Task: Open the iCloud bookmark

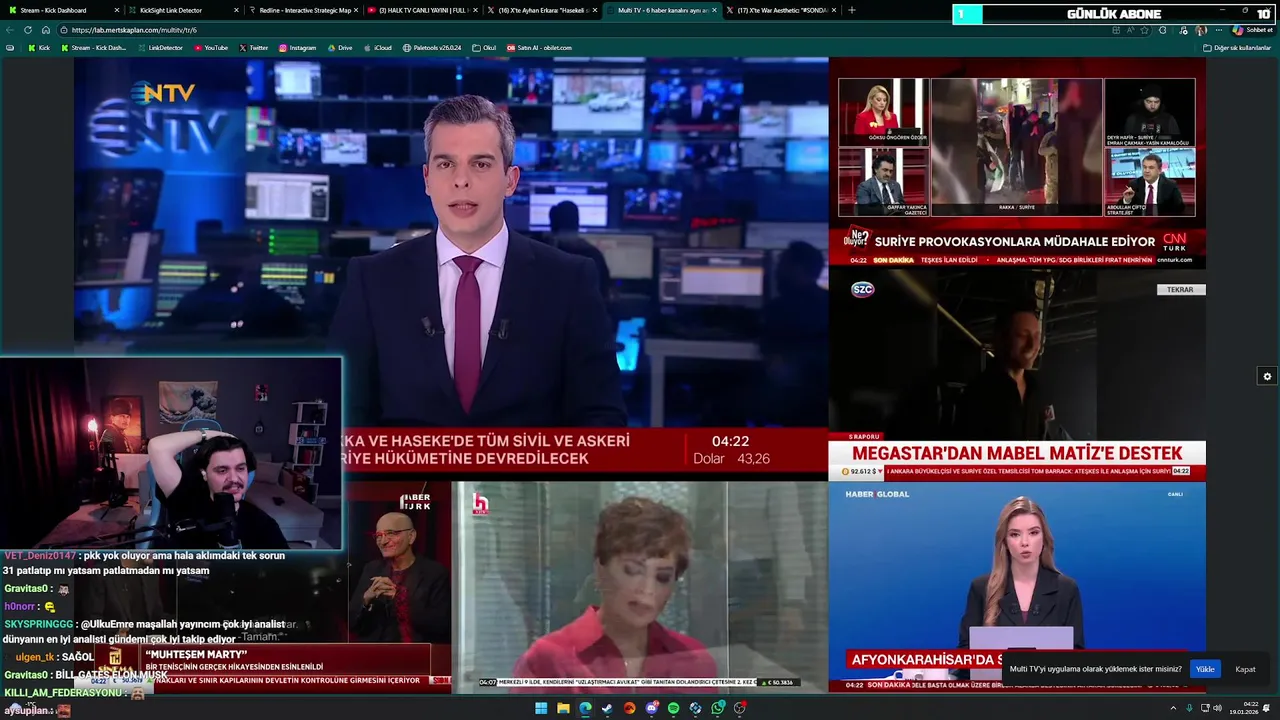Action: 378,48
